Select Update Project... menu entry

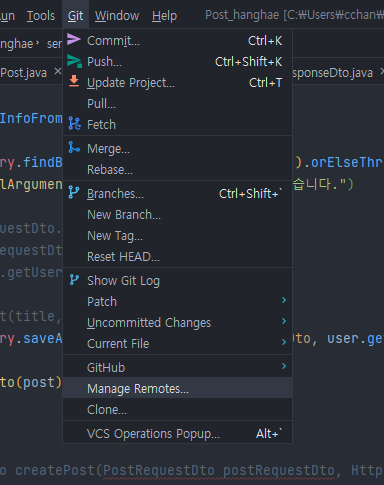178,83
